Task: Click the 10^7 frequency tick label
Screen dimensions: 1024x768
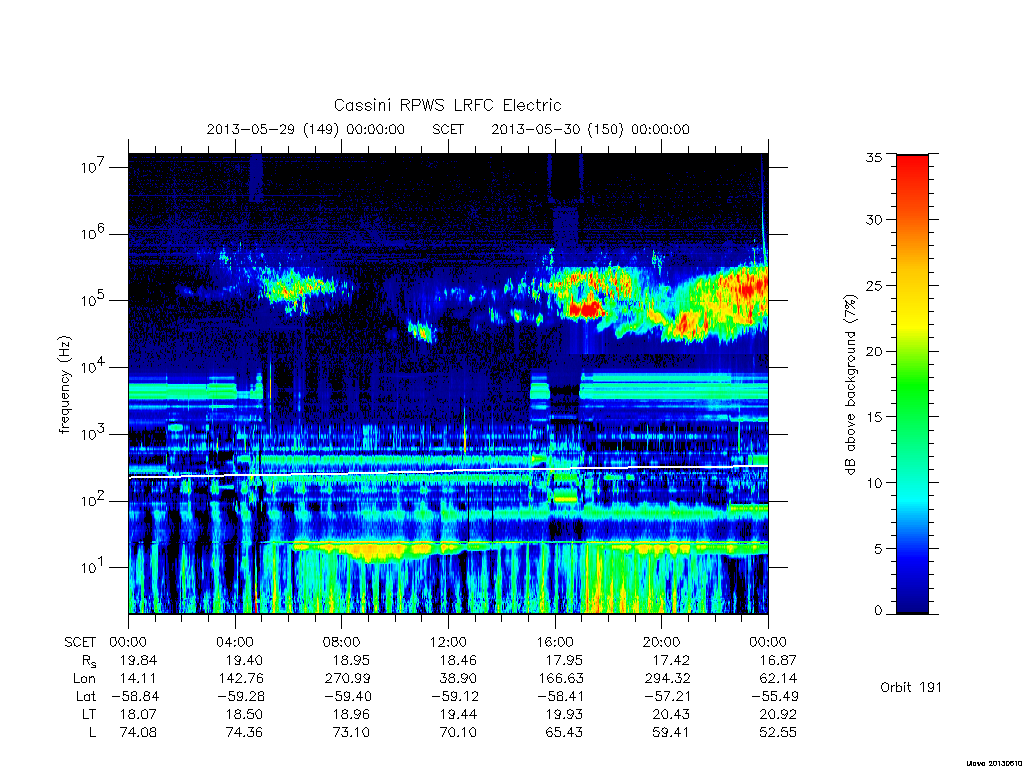Action: pos(93,167)
